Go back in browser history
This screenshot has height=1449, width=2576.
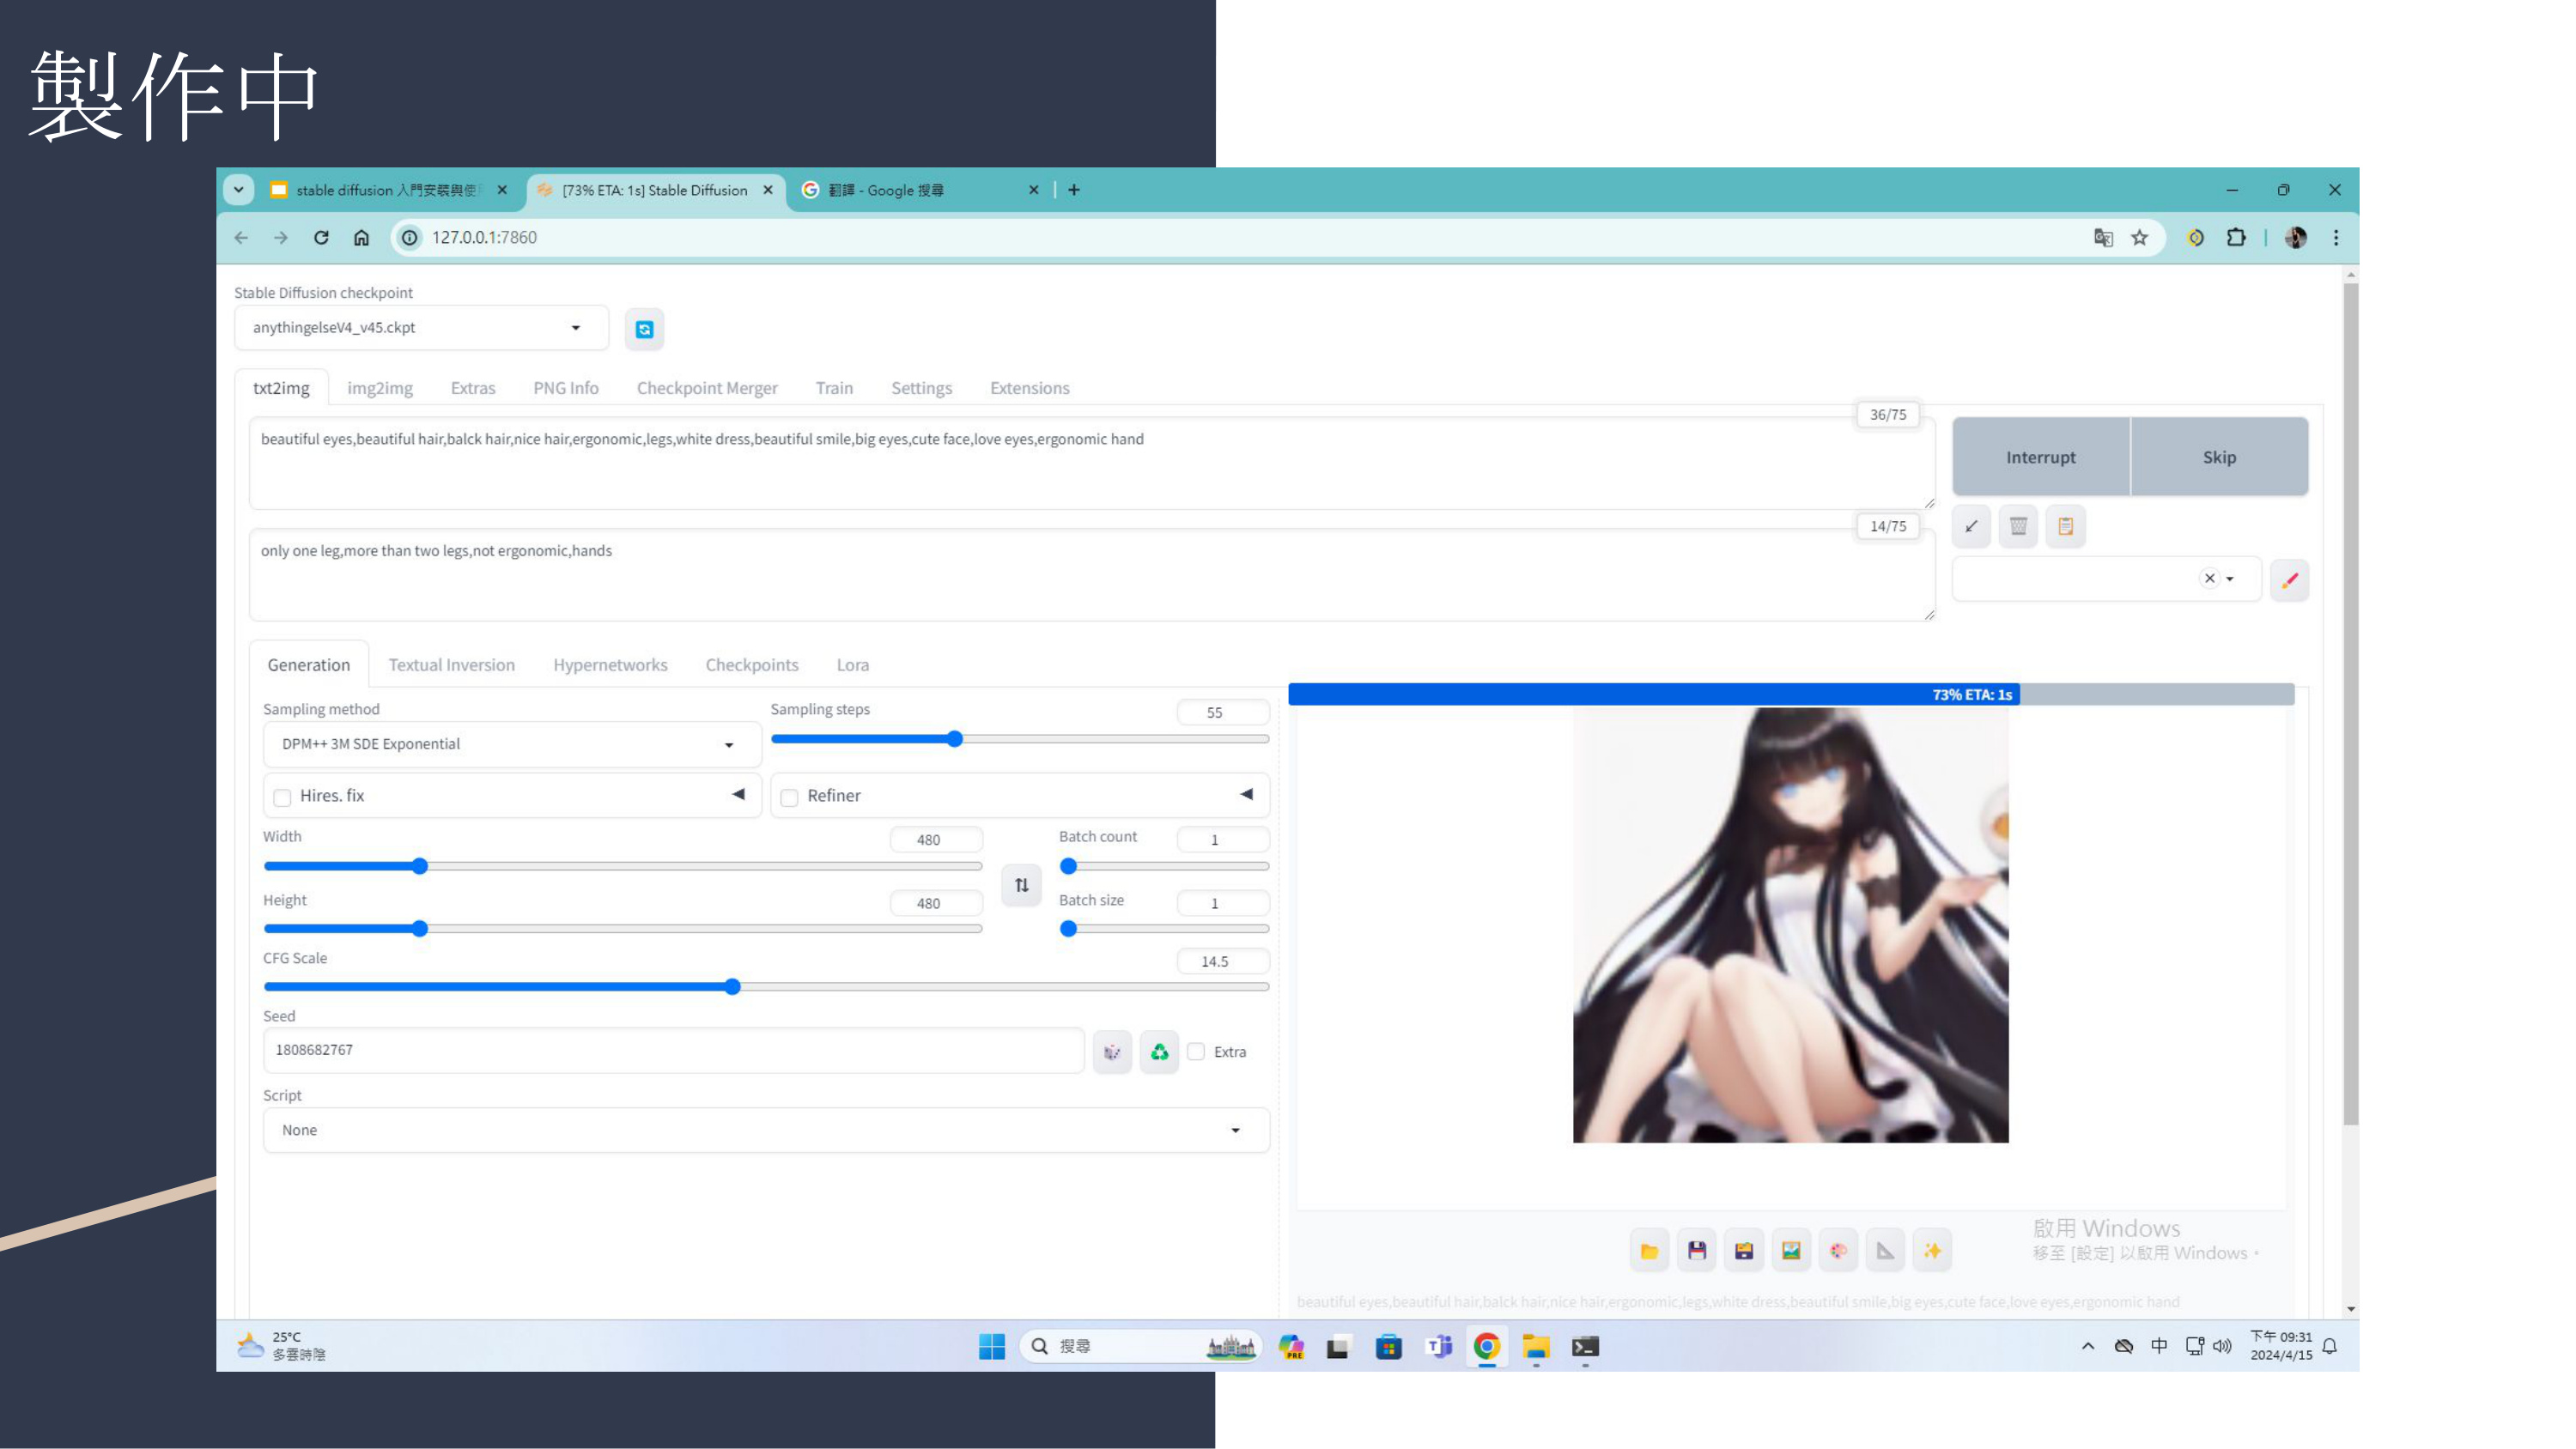241,238
